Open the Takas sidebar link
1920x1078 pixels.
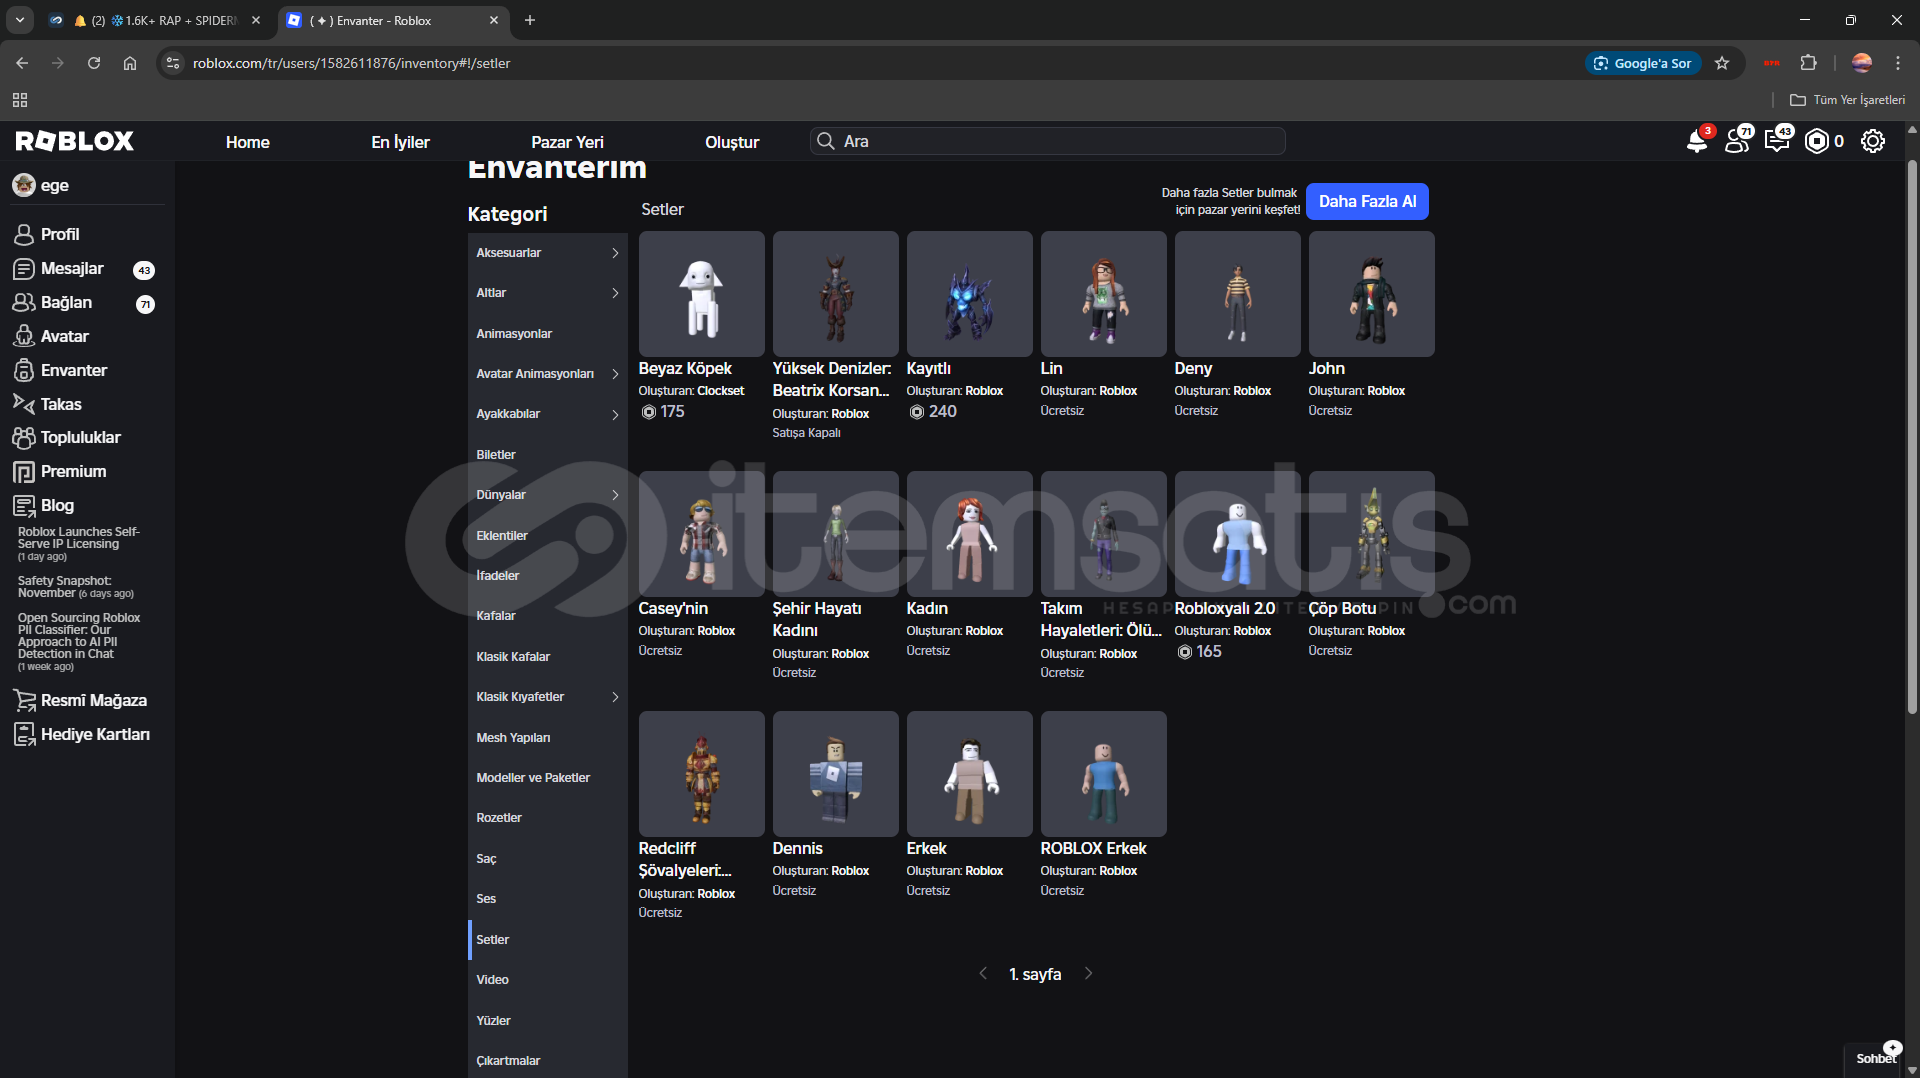pyautogui.click(x=61, y=404)
